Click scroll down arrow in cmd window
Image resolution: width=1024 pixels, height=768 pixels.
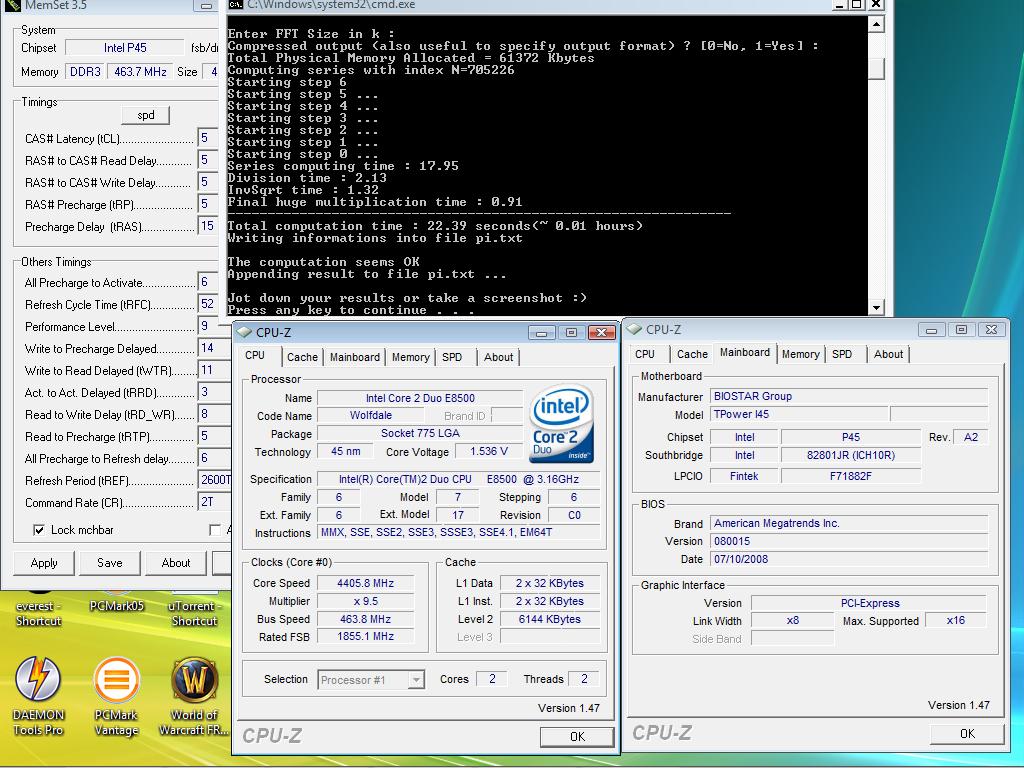click(x=876, y=307)
